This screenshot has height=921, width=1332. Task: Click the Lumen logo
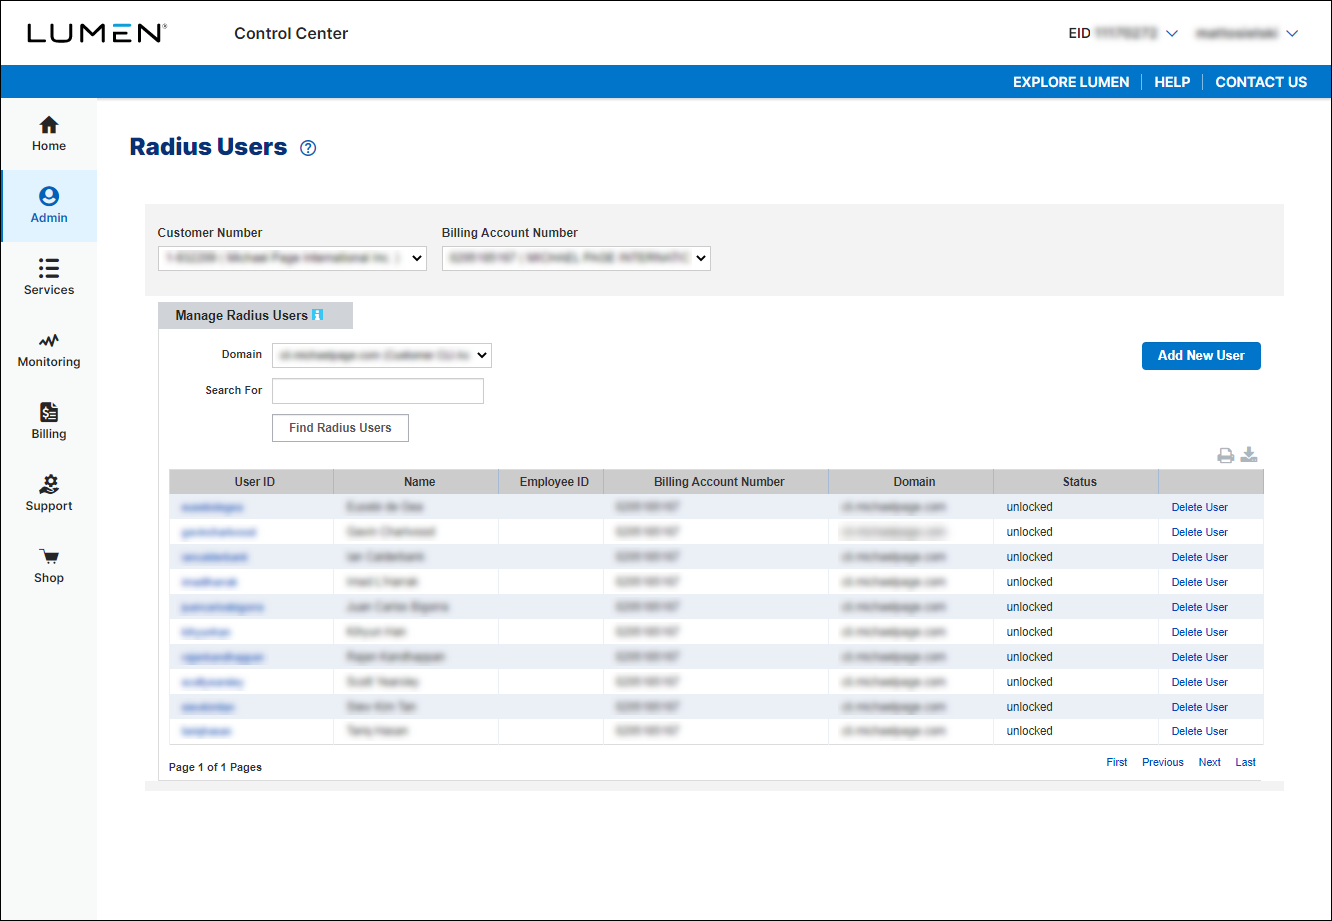pos(97,33)
